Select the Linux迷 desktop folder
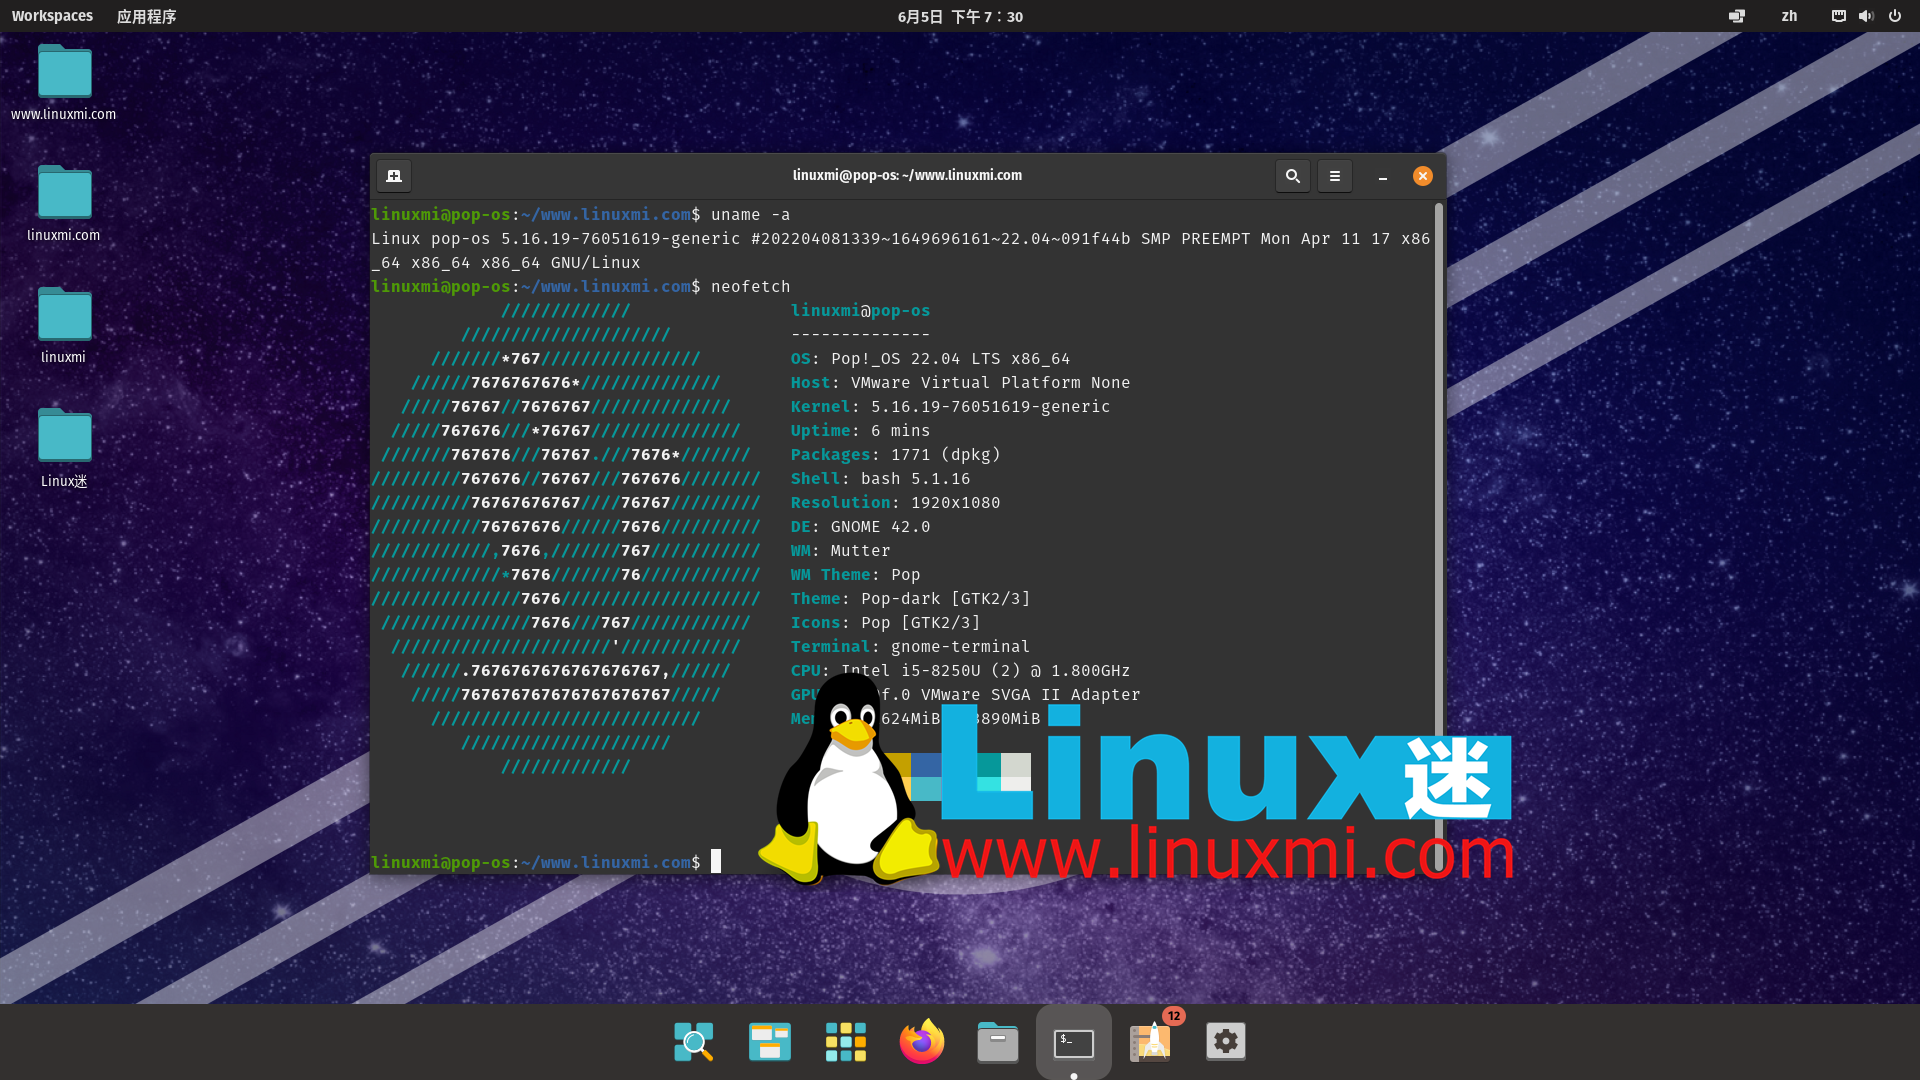Image resolution: width=1920 pixels, height=1080 pixels. click(64, 447)
